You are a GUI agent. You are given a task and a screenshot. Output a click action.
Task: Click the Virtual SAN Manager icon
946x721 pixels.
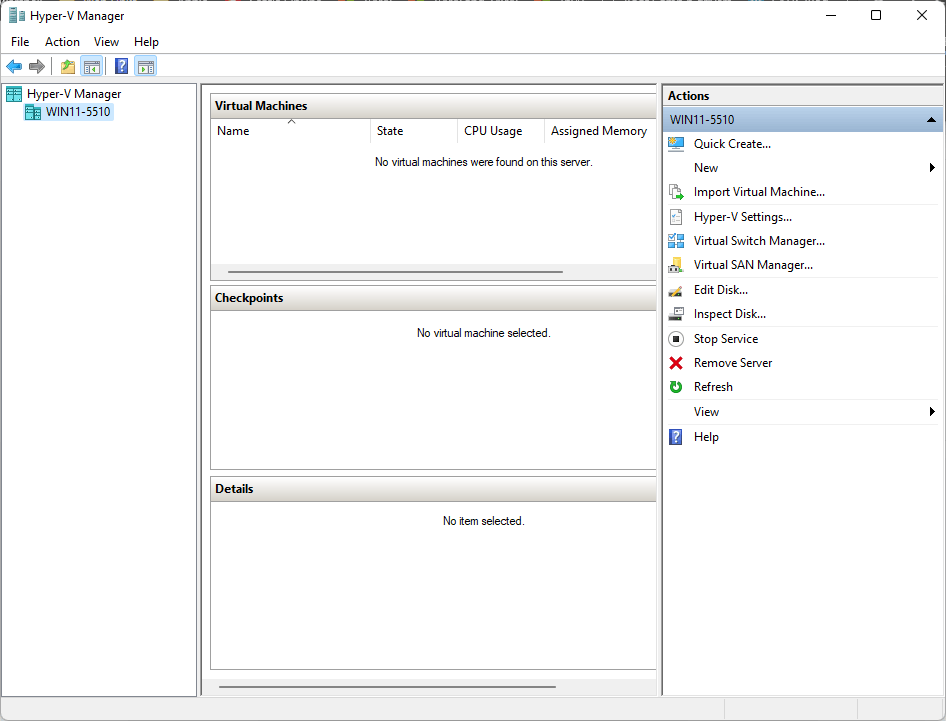676,265
